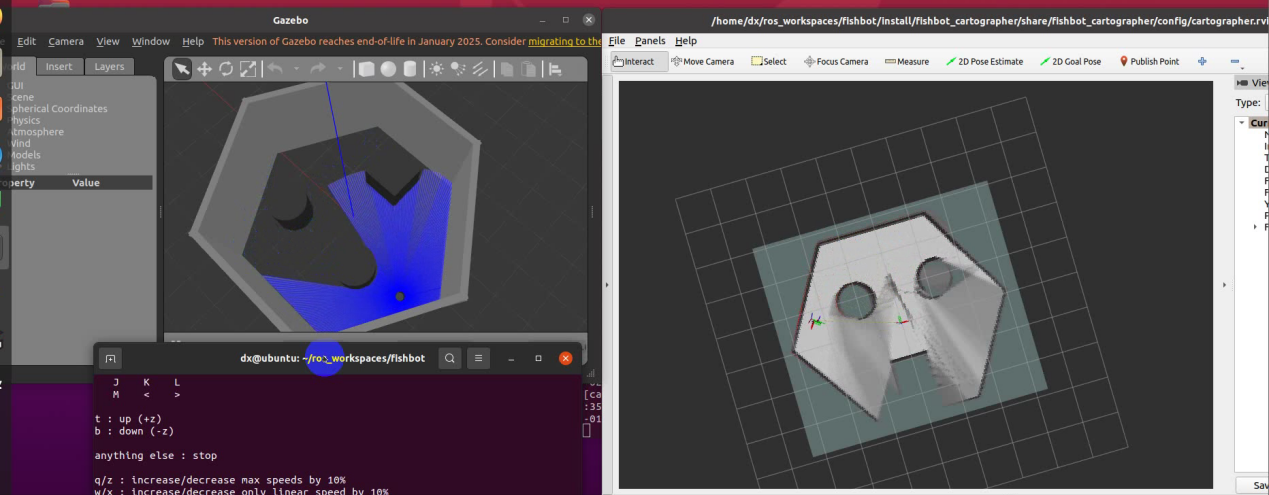Collapse the RViz right Views panel handle

coord(1226,285)
